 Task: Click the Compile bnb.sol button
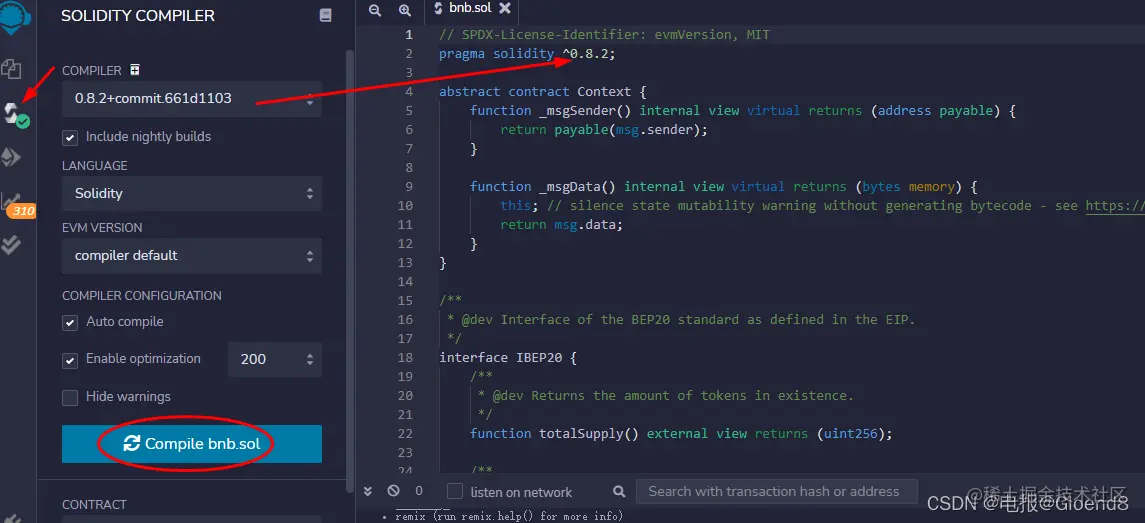coord(192,443)
